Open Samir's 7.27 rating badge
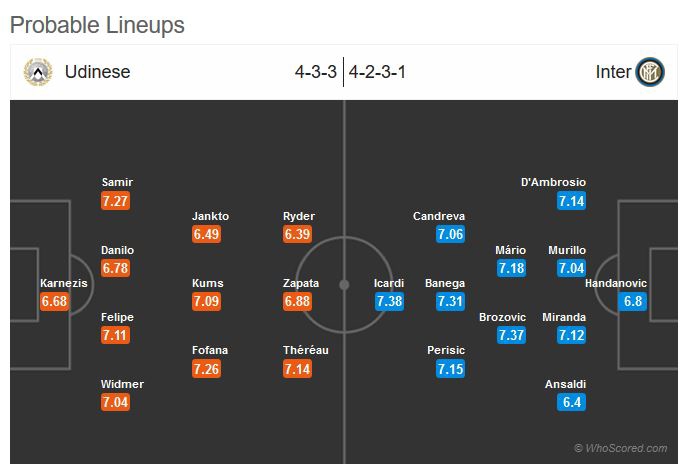 [x=116, y=200]
